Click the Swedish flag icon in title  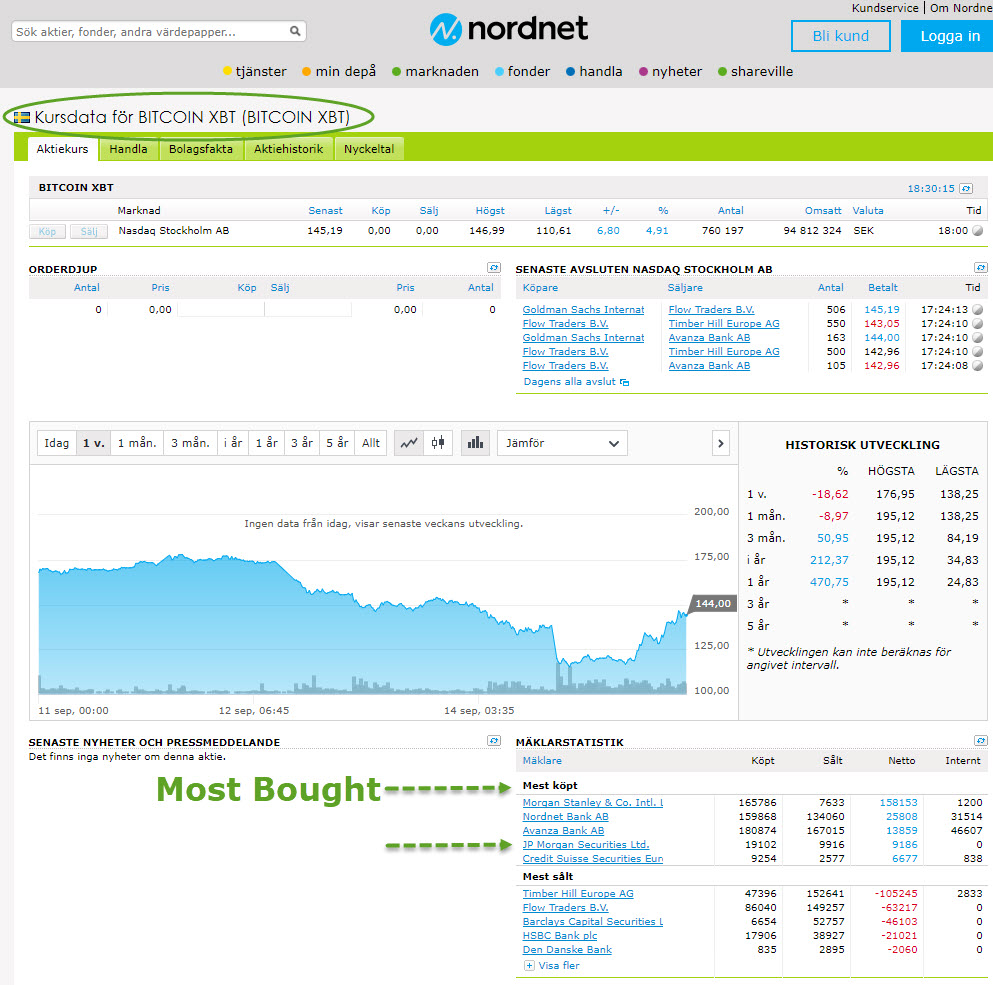[x=22, y=117]
